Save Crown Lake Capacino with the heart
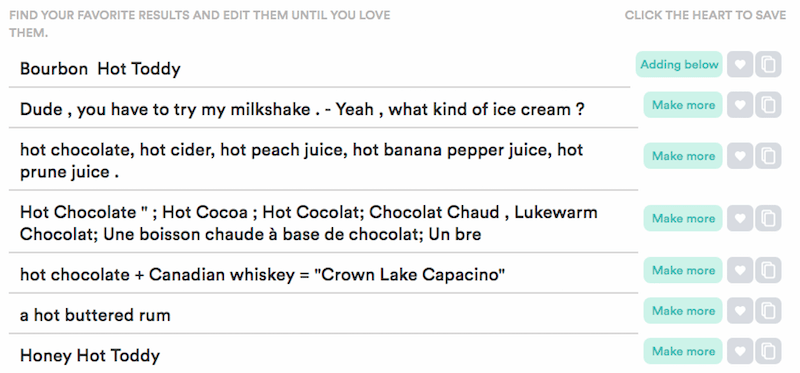The image size is (800, 373). (740, 270)
